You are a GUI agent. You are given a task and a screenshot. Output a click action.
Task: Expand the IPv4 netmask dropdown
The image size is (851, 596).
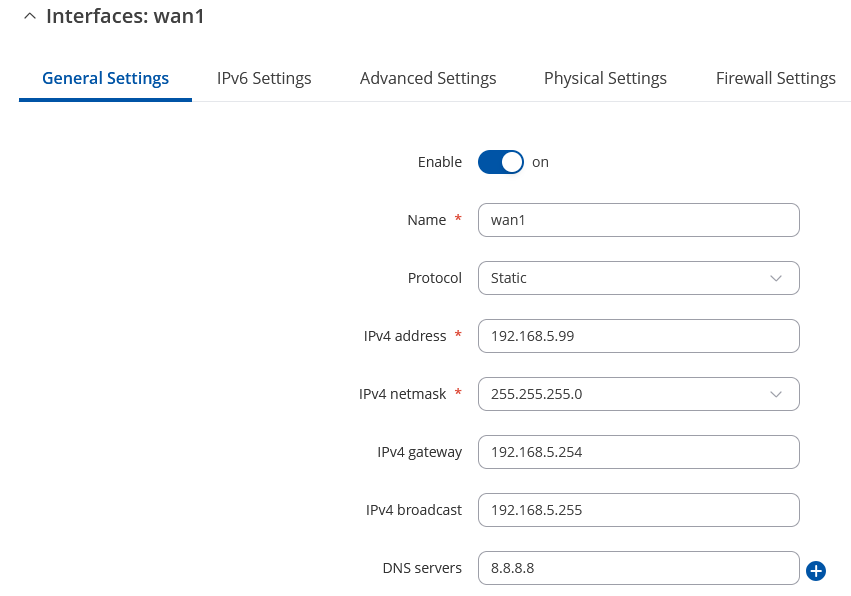point(638,394)
